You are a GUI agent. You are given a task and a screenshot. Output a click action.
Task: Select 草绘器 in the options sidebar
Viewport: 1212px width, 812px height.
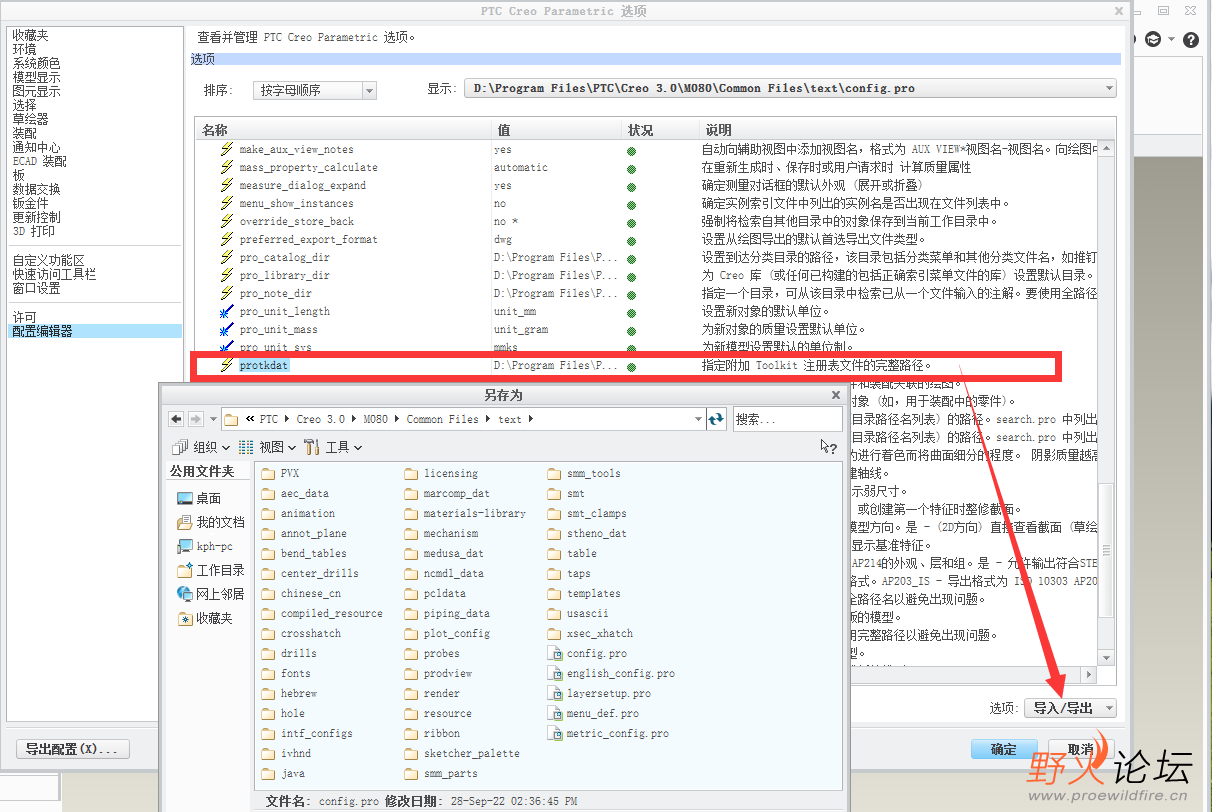point(30,119)
